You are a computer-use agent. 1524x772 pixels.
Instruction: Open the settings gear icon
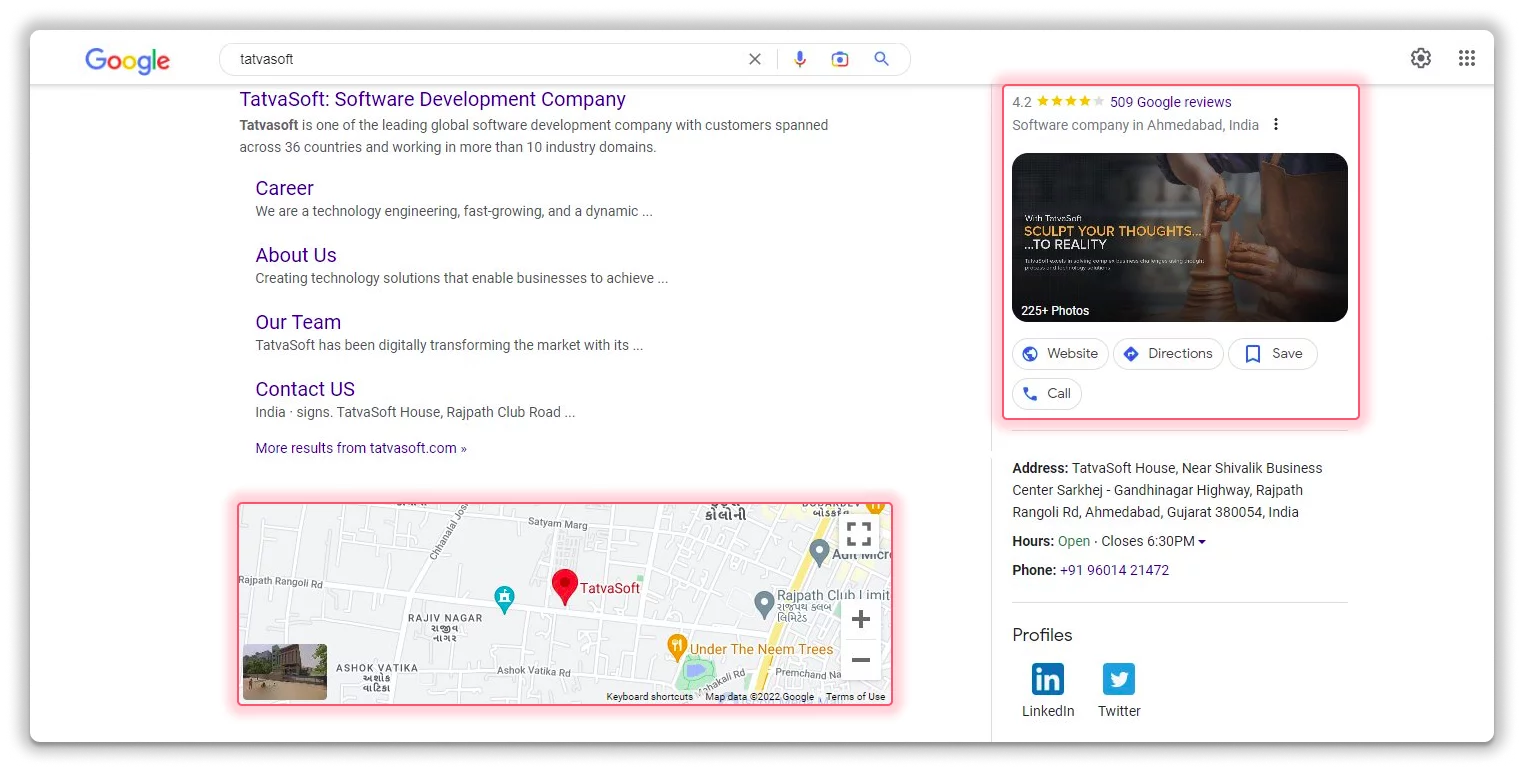[x=1421, y=58]
